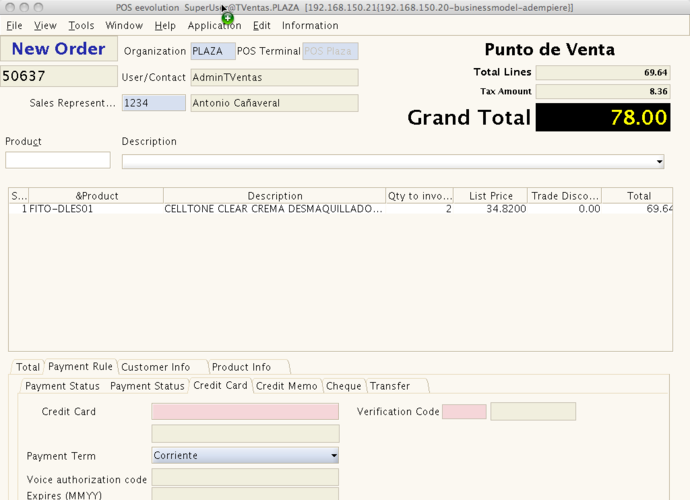Click the Voice authorization code field
The width and height of the screenshot is (690, 500).
(245, 477)
